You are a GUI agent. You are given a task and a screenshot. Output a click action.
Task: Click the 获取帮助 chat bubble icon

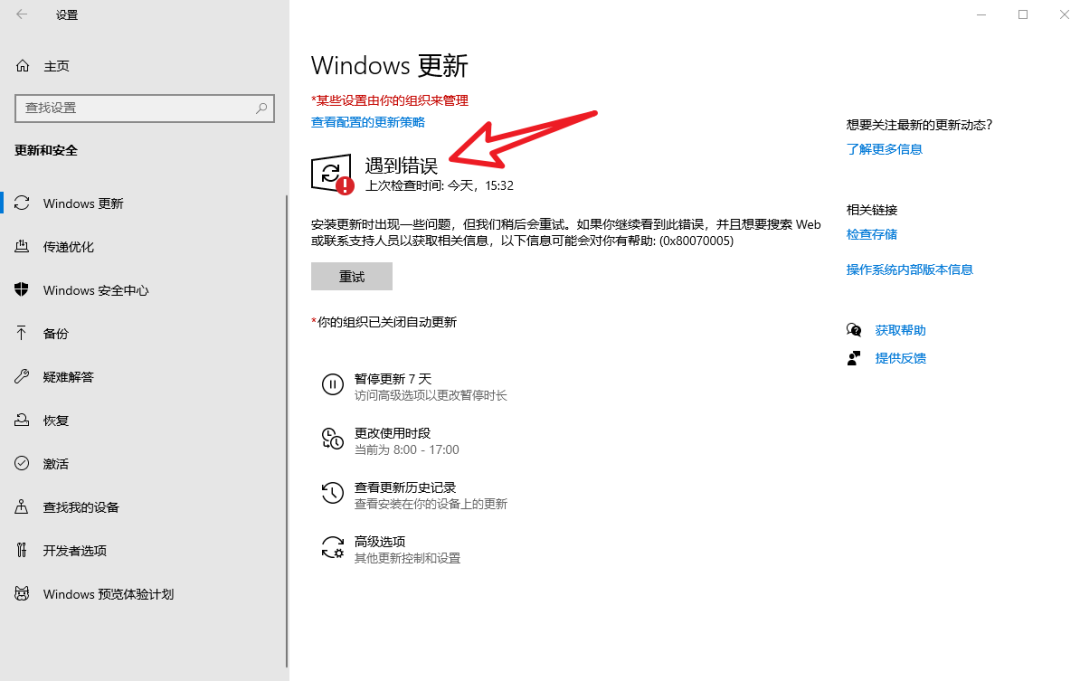click(854, 330)
